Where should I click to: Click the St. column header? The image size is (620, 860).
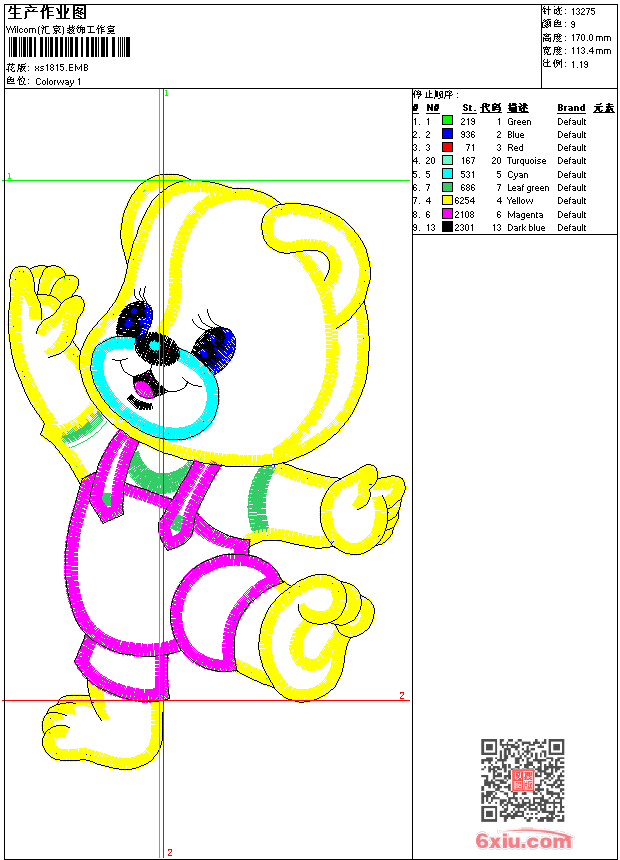tap(468, 108)
